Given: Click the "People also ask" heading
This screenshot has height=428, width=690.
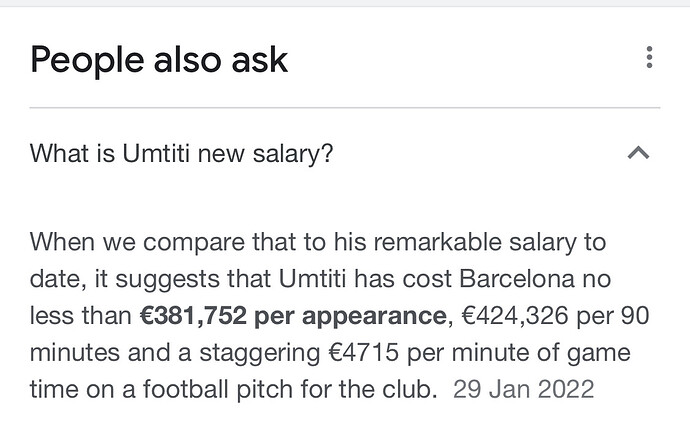Looking at the screenshot, I should pos(159,60).
